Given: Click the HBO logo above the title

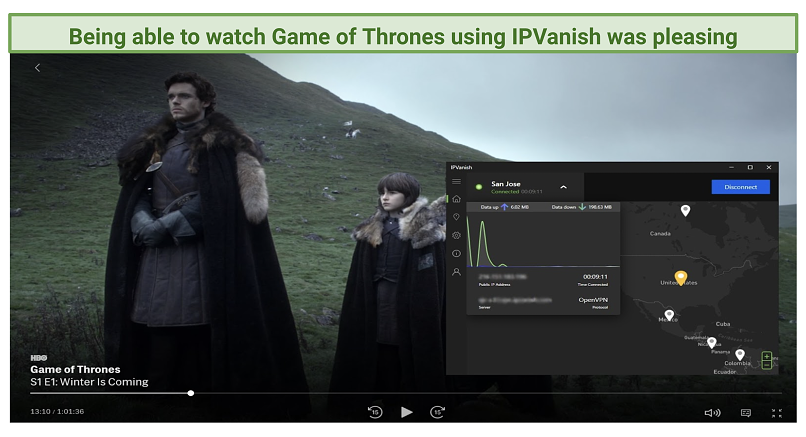Looking at the screenshot, I should pos(39,358).
